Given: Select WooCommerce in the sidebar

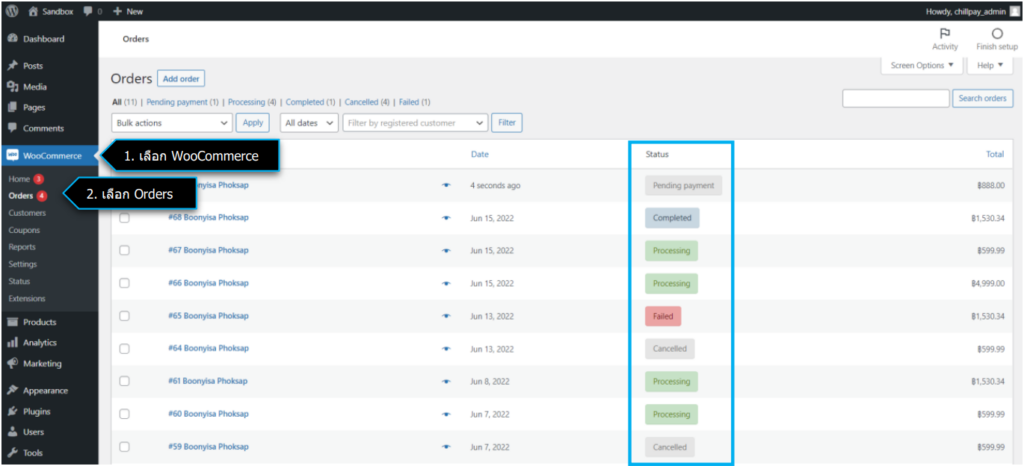Looking at the screenshot, I should tap(49, 155).
